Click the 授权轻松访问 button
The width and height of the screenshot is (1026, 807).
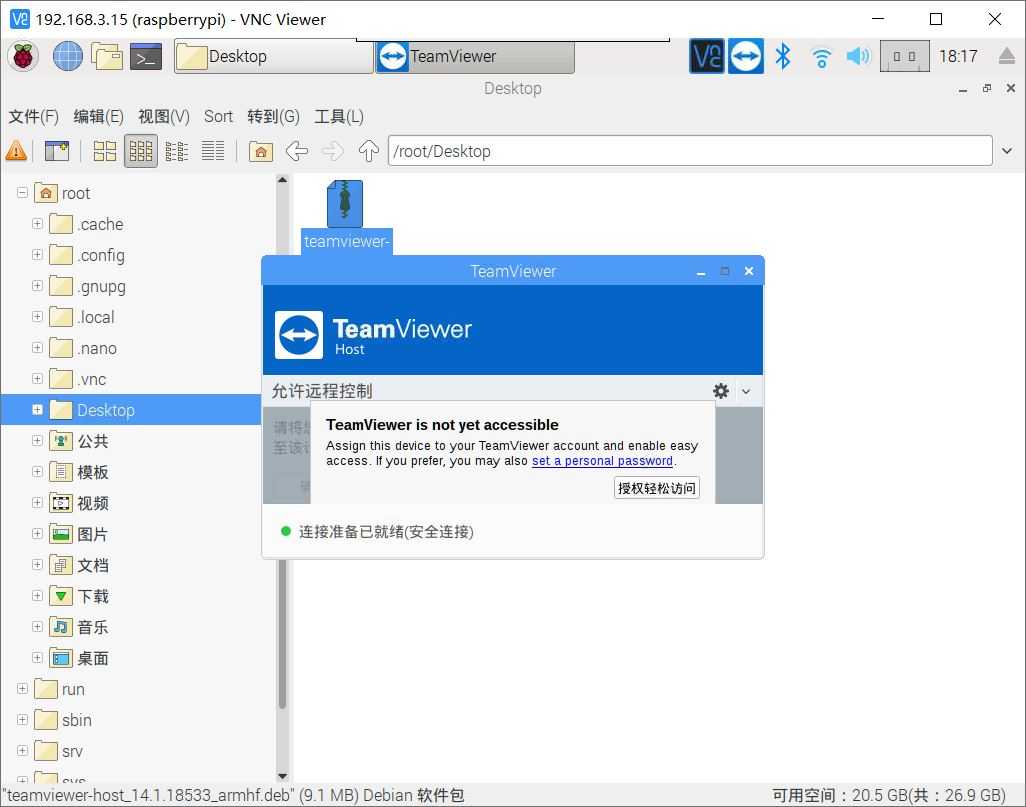tap(657, 488)
